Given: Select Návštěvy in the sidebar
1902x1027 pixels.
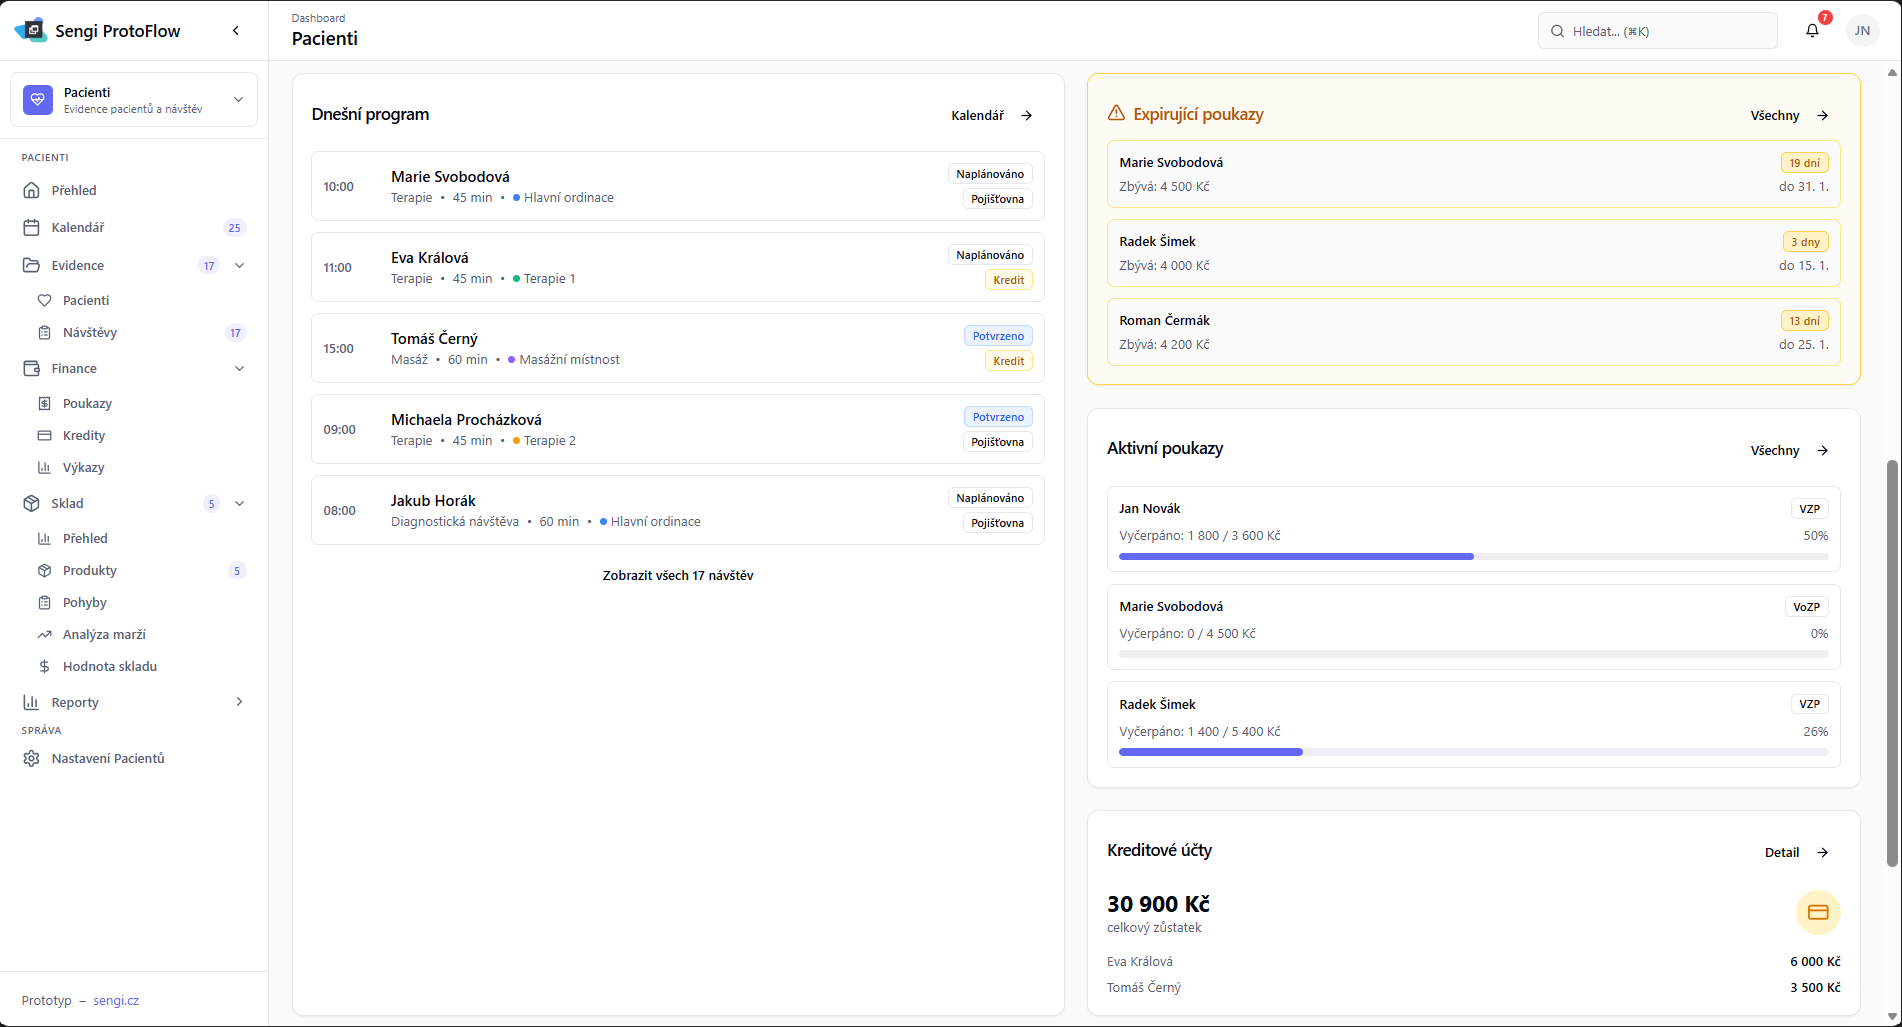Looking at the screenshot, I should tap(90, 332).
